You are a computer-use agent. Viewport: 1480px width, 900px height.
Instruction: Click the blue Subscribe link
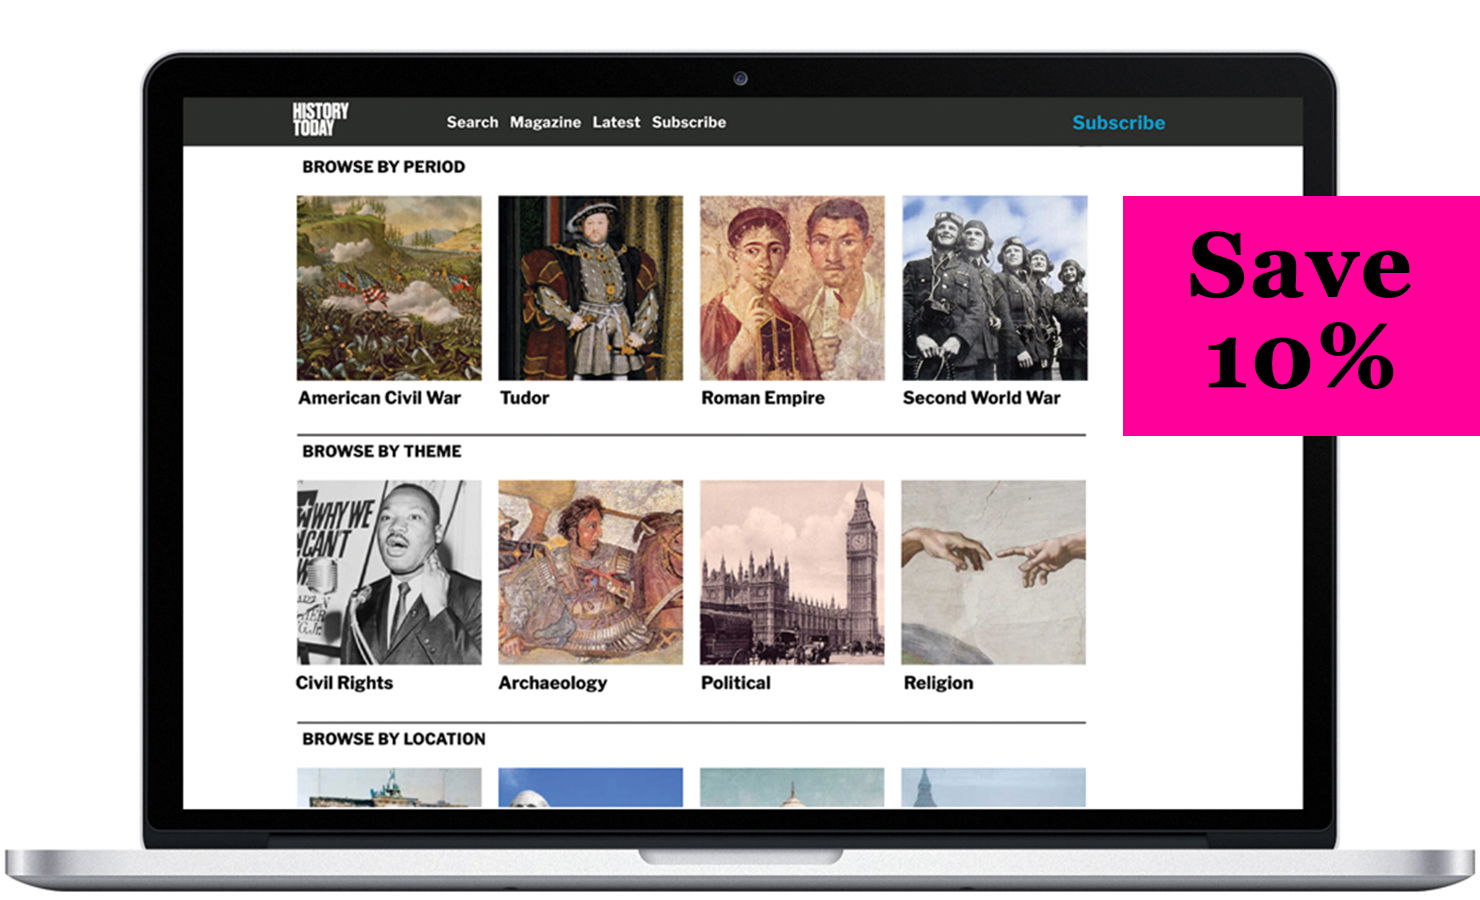tap(1119, 123)
